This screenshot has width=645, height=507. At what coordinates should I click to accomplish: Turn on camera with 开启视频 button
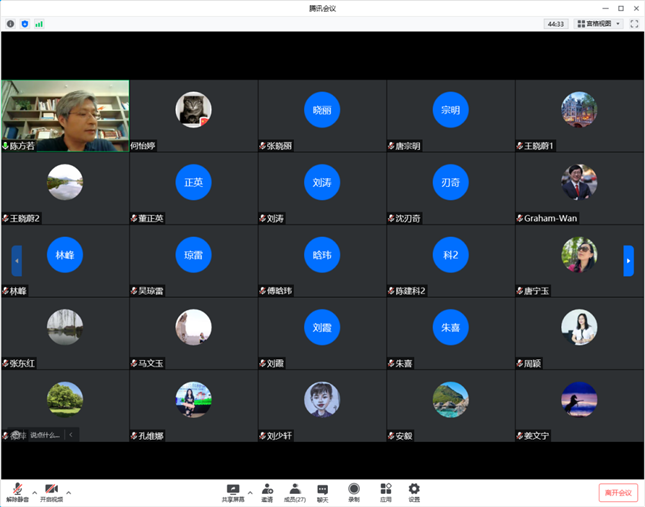[51, 492]
